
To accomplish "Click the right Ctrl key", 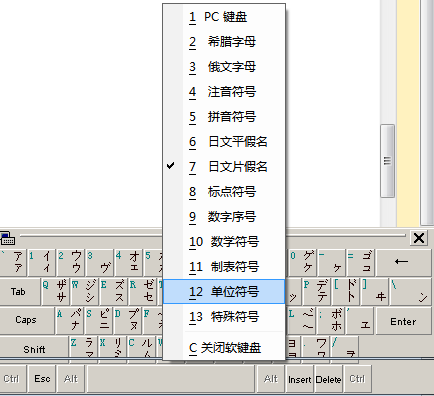I will [x=357, y=379].
